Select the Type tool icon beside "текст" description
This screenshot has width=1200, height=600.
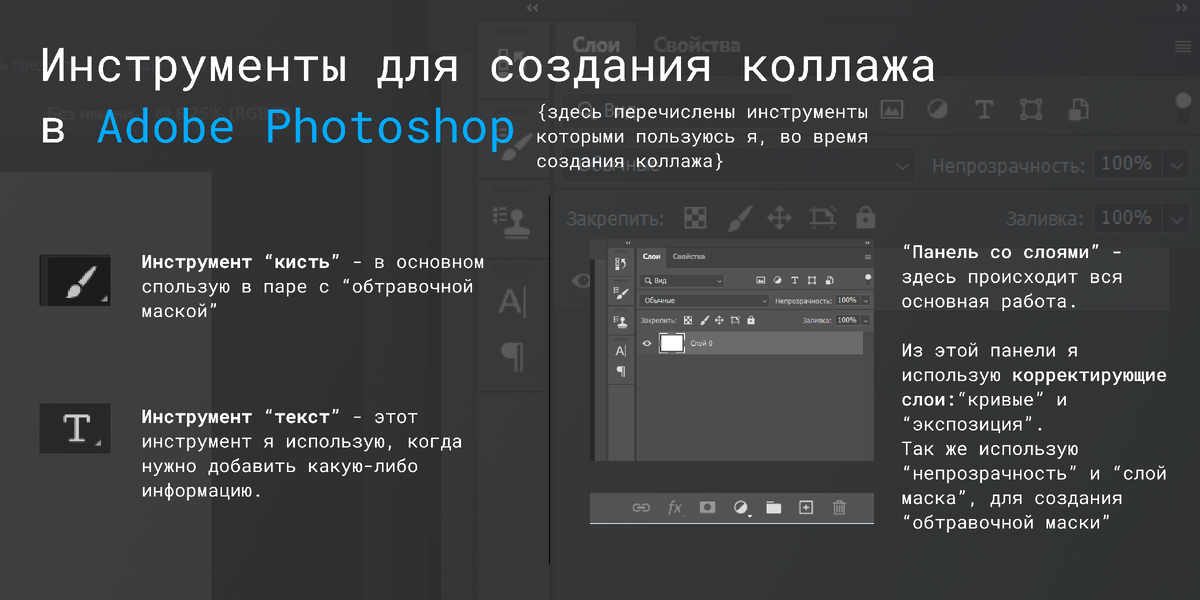point(75,427)
